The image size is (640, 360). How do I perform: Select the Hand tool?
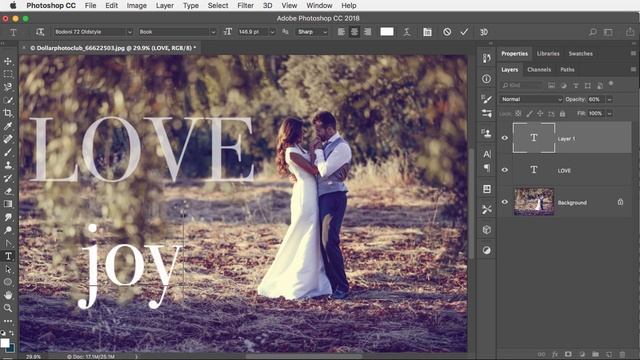(8, 295)
